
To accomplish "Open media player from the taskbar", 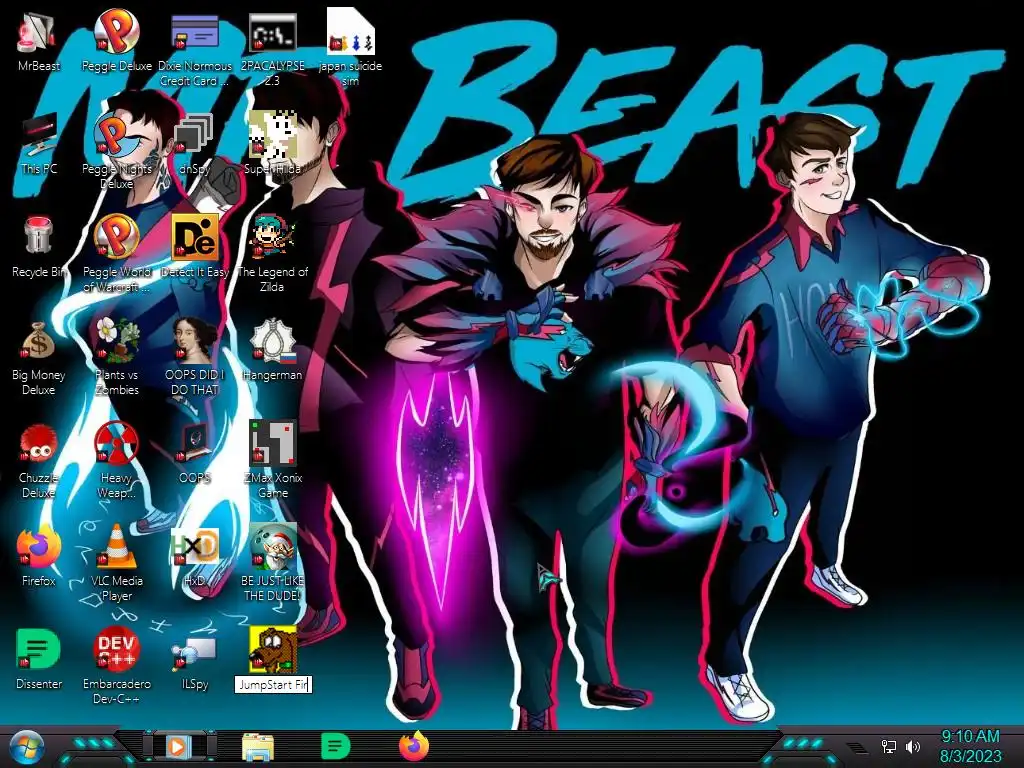I will (178, 746).
